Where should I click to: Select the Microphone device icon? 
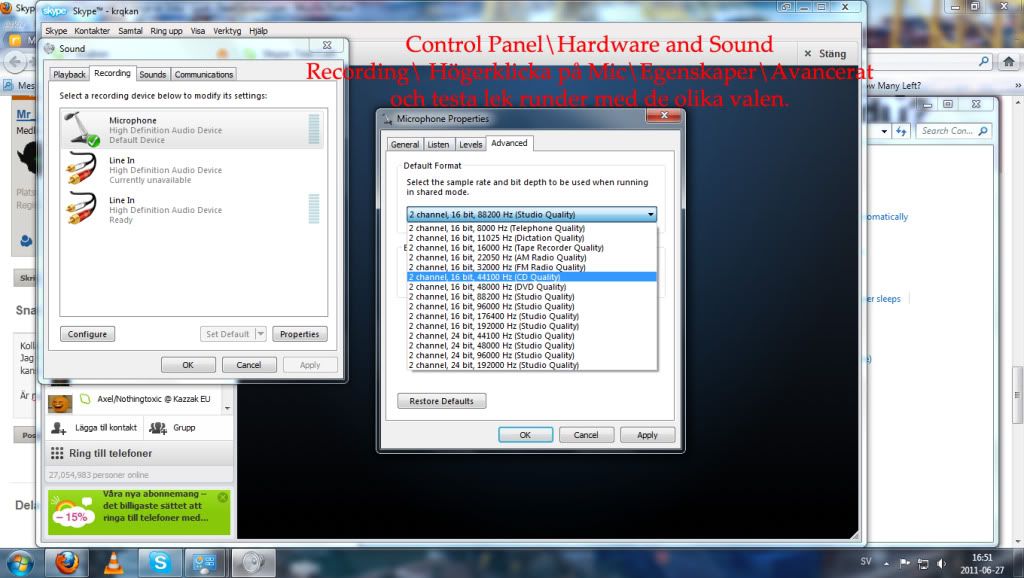(81, 129)
